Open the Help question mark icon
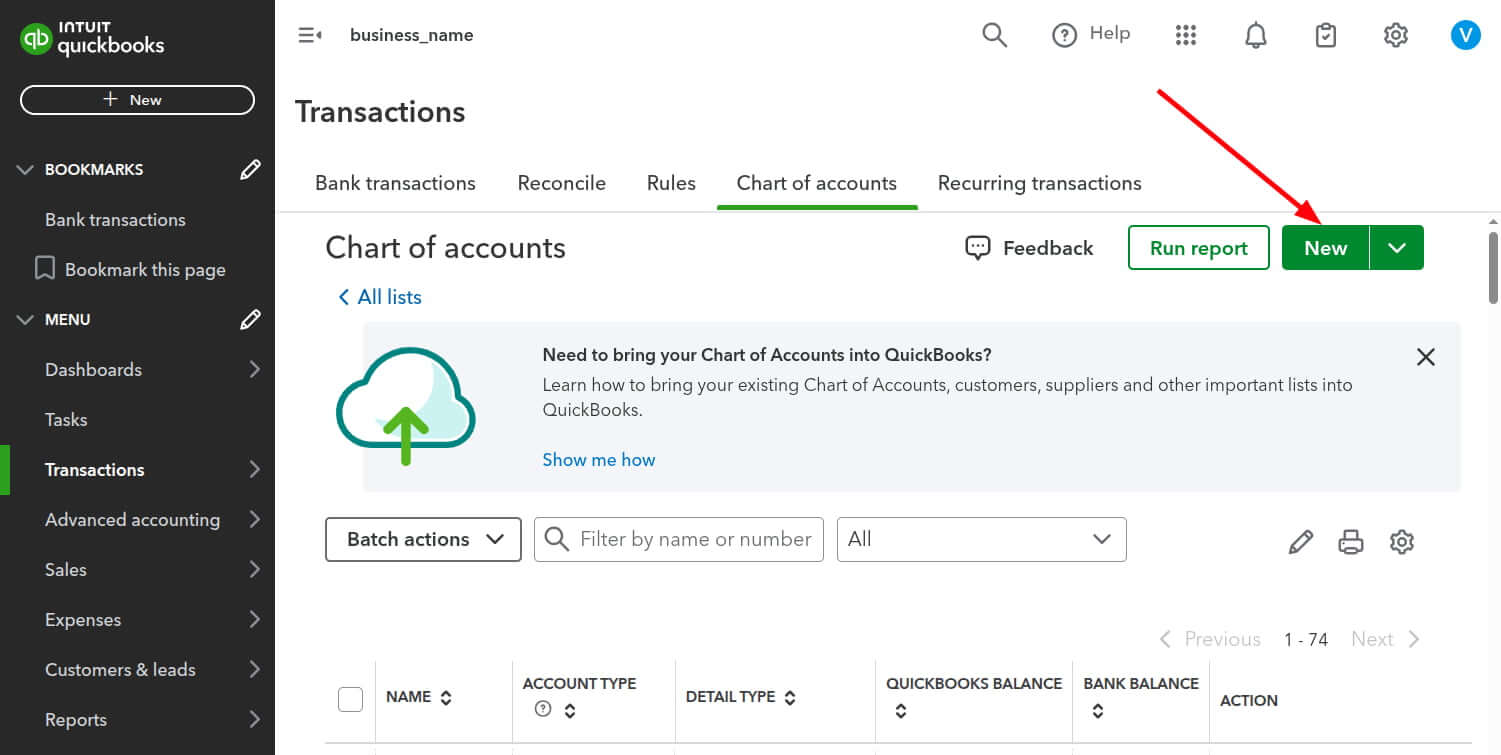 pyautogui.click(x=1064, y=35)
